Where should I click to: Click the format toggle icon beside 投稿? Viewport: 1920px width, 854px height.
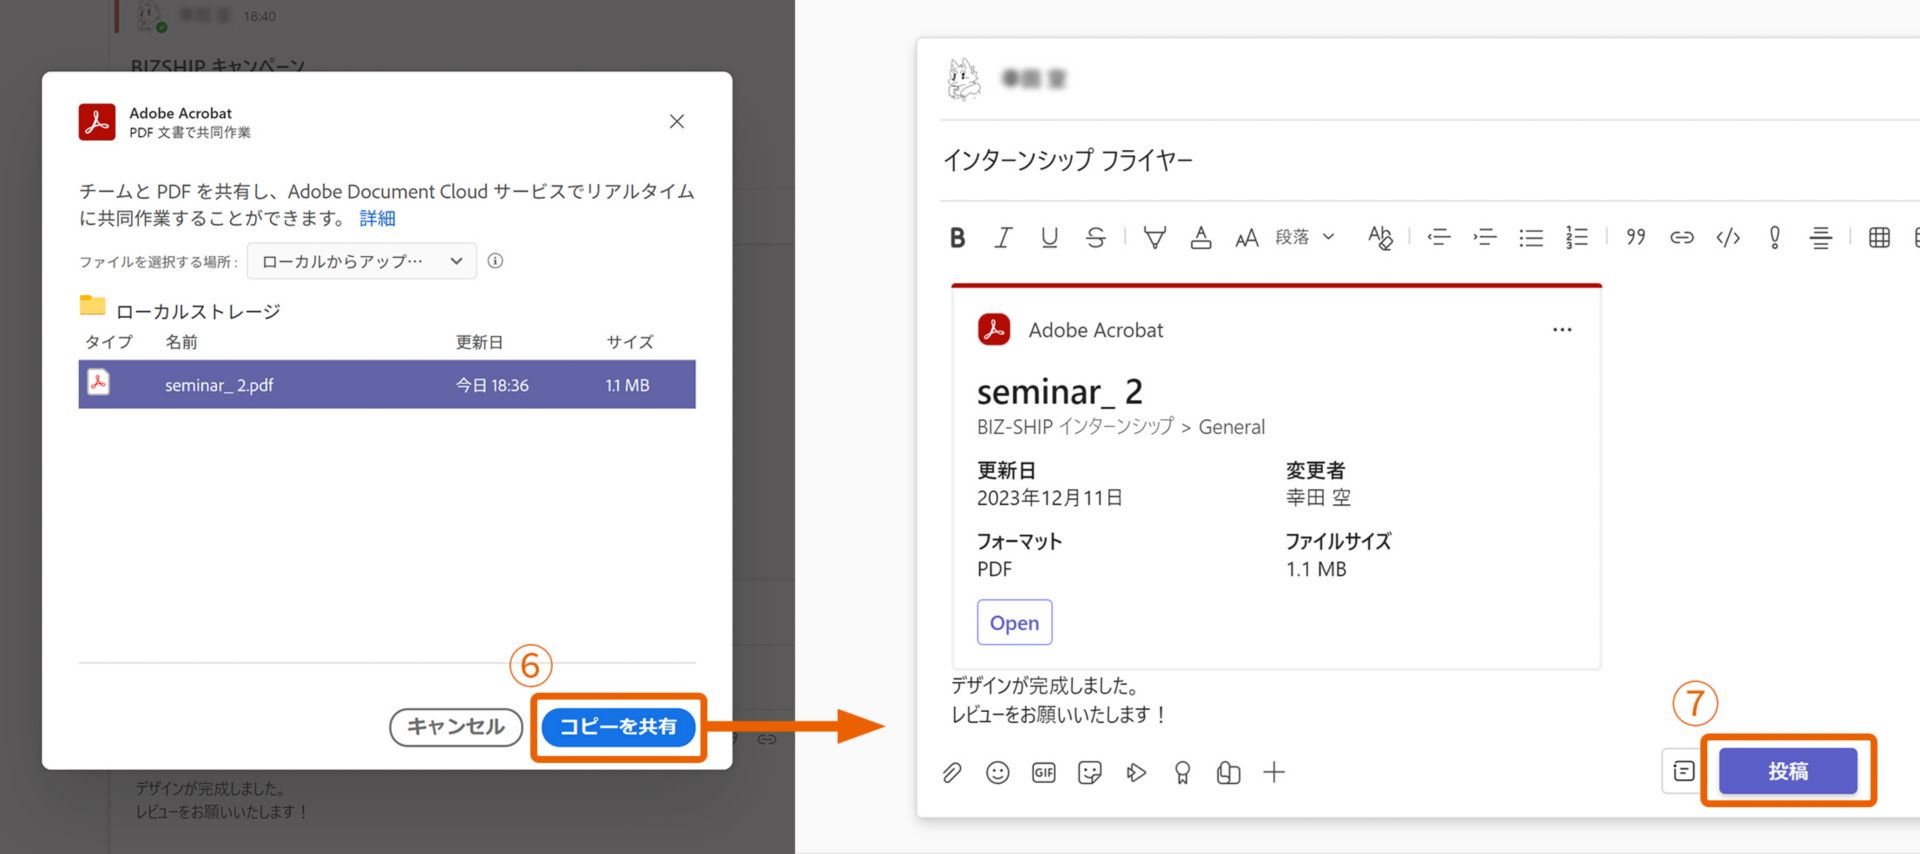click(1684, 771)
